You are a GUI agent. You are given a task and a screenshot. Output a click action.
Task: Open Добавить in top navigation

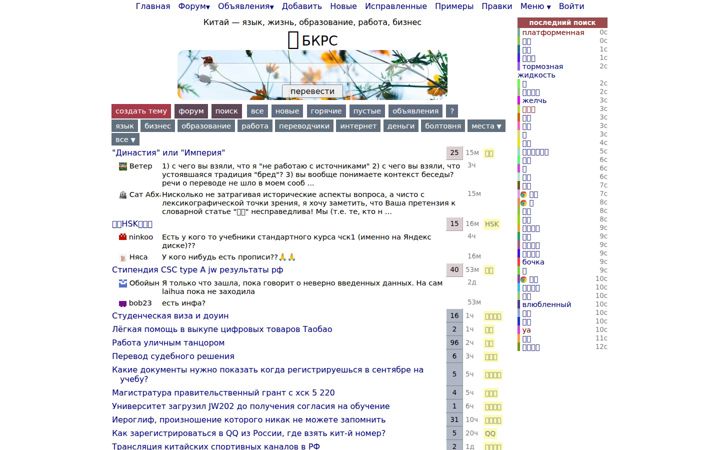(x=302, y=6)
